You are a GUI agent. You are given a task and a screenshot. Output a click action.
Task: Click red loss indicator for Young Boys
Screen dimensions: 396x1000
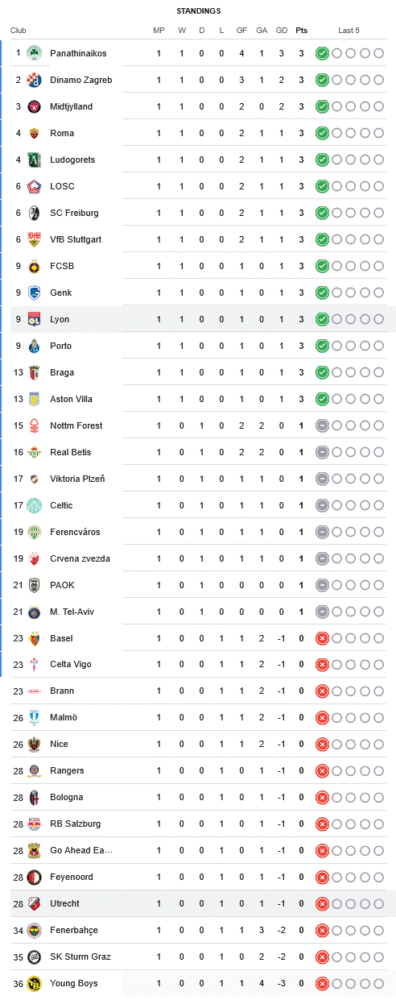pyautogui.click(x=322, y=983)
